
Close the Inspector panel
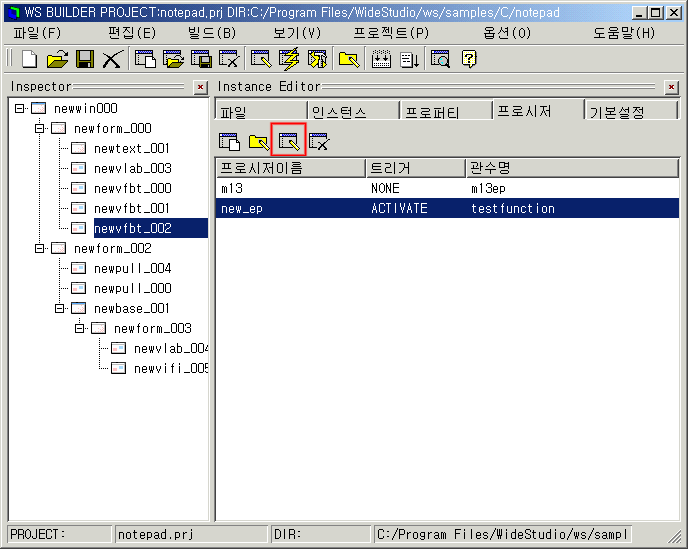pos(201,87)
